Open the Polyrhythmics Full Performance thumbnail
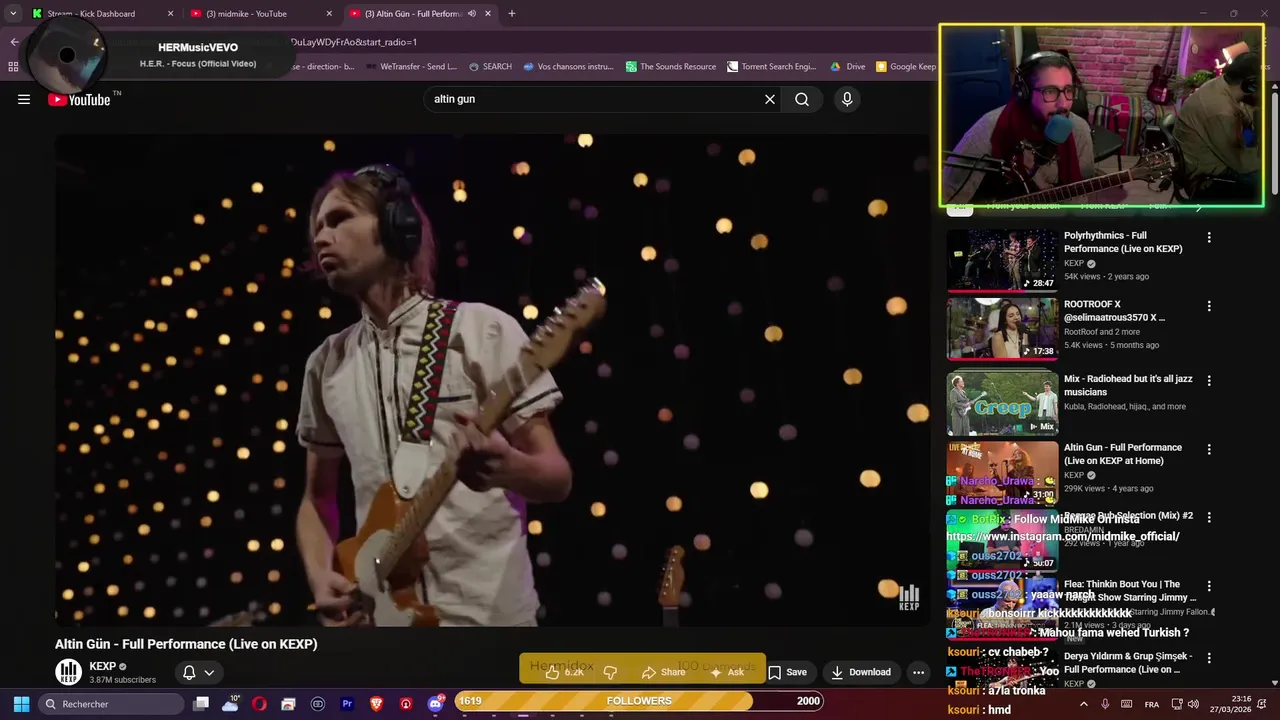Viewport: 1280px width, 720px height. click(x=1002, y=260)
